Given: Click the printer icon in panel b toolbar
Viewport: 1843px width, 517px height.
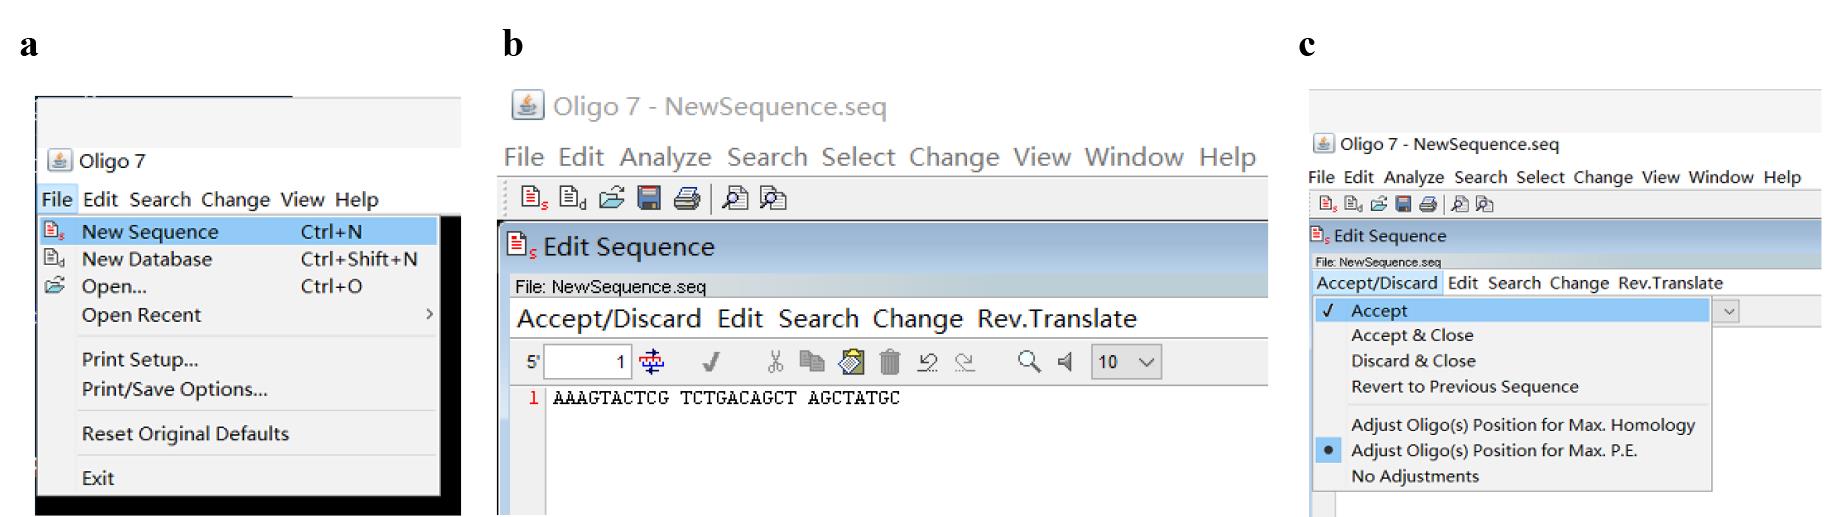Looking at the screenshot, I should click(x=686, y=198).
